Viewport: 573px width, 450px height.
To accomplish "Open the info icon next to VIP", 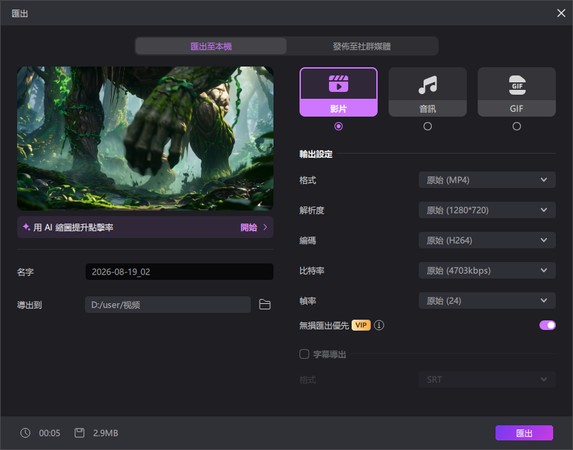I will [379, 325].
